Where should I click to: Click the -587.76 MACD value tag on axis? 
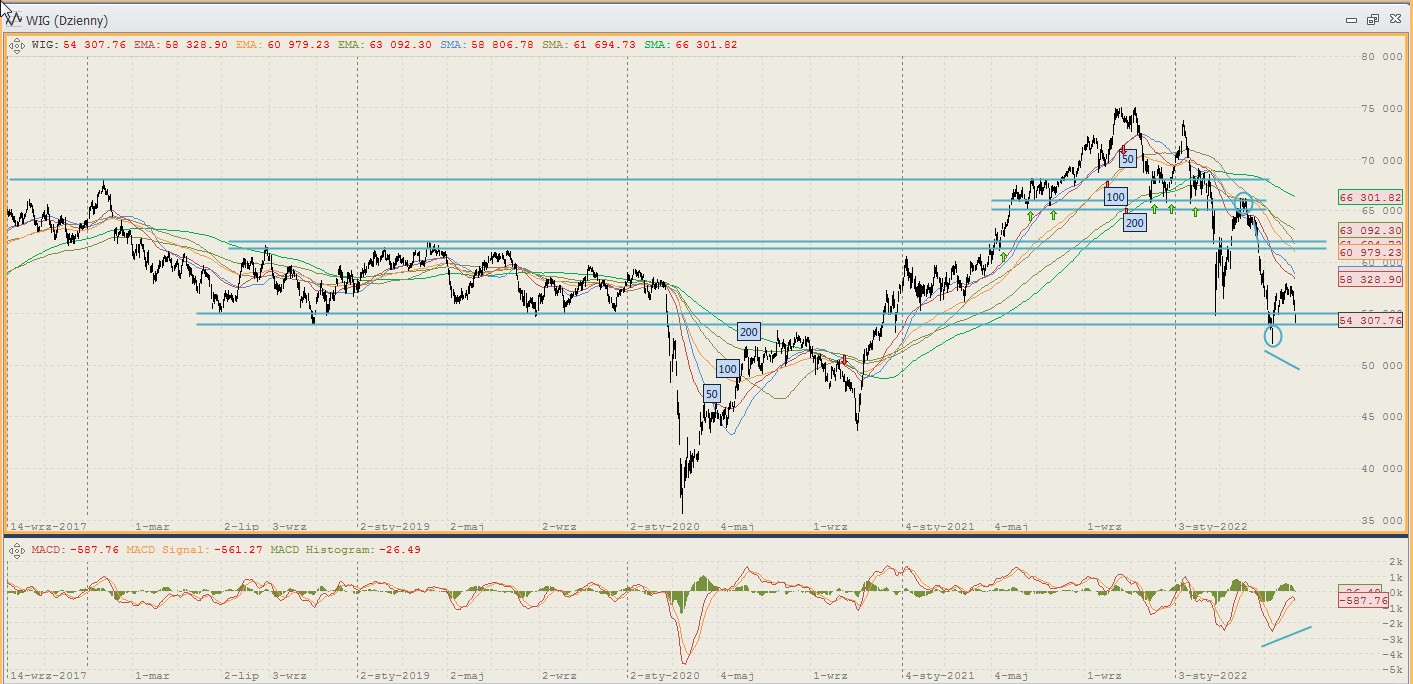pos(1364,601)
